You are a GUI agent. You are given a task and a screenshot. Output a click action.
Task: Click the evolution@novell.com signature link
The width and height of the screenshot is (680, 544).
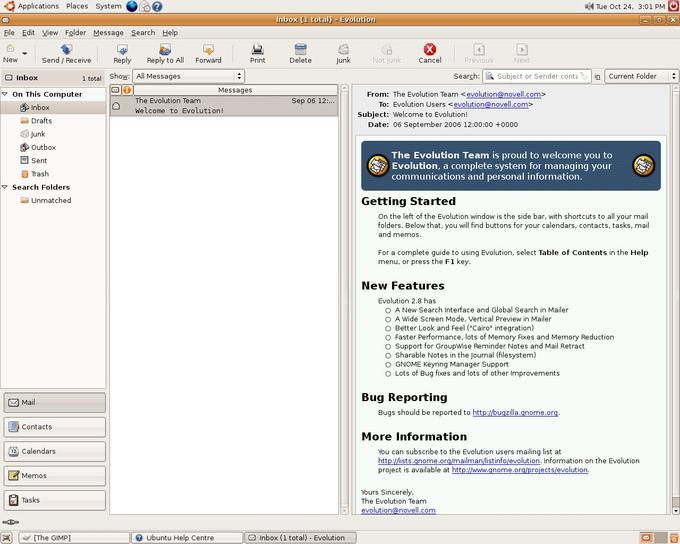coord(398,511)
